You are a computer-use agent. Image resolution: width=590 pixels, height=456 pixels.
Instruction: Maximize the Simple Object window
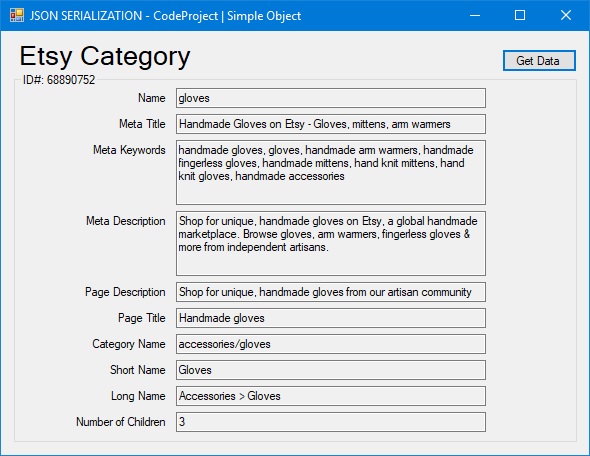[520, 15]
